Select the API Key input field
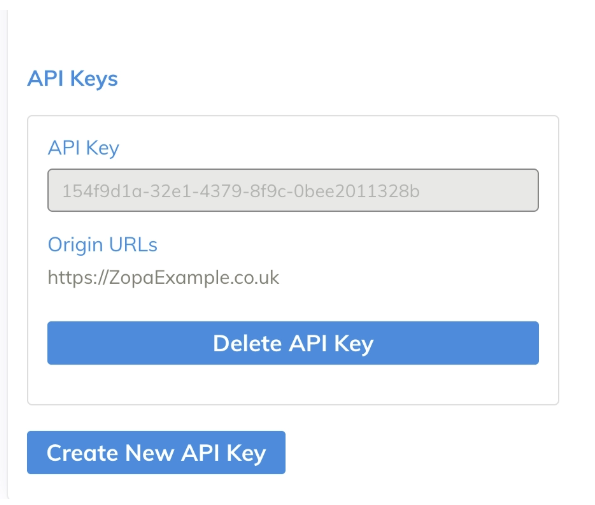595x505 pixels. point(293,190)
